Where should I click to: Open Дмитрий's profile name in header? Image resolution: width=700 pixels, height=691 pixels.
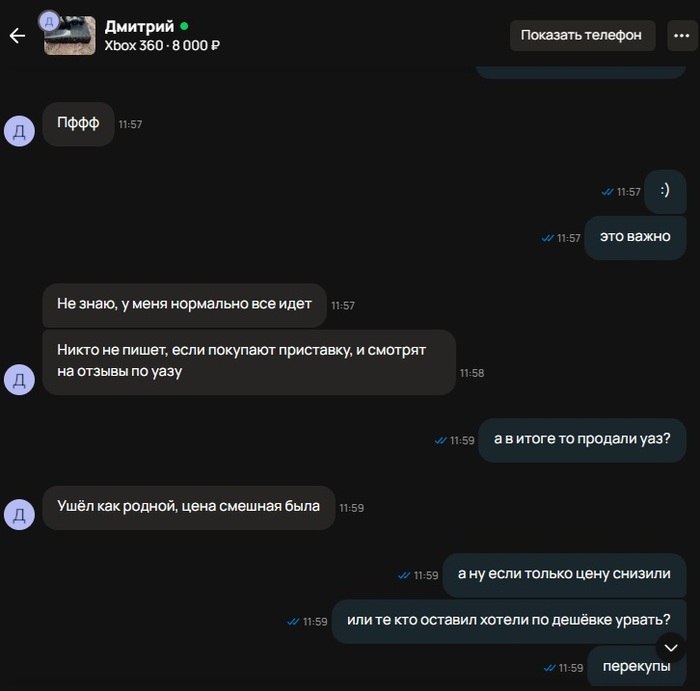click(139, 26)
